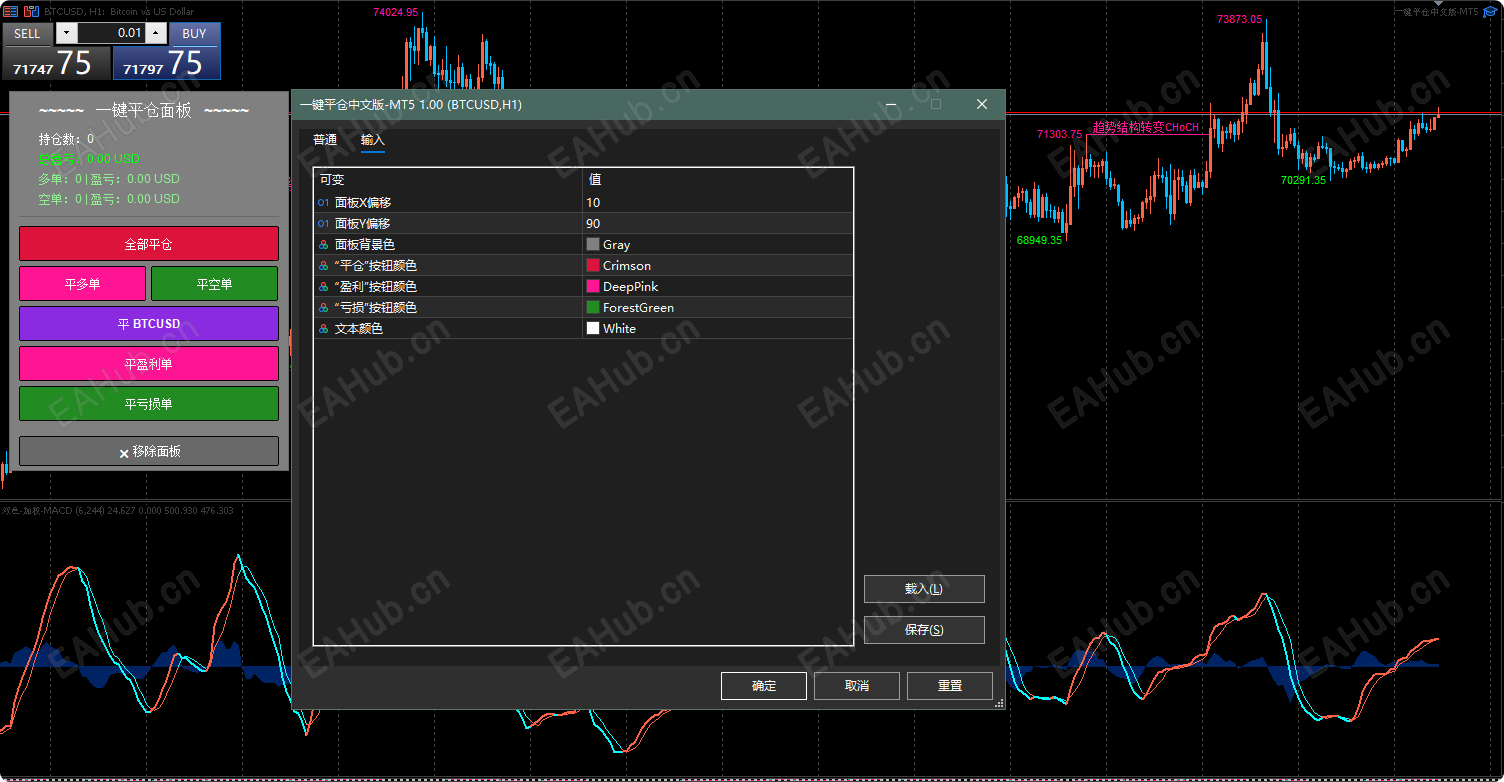
Task: Click the color type icon for "平仓"按钮颜色
Action: [323, 265]
